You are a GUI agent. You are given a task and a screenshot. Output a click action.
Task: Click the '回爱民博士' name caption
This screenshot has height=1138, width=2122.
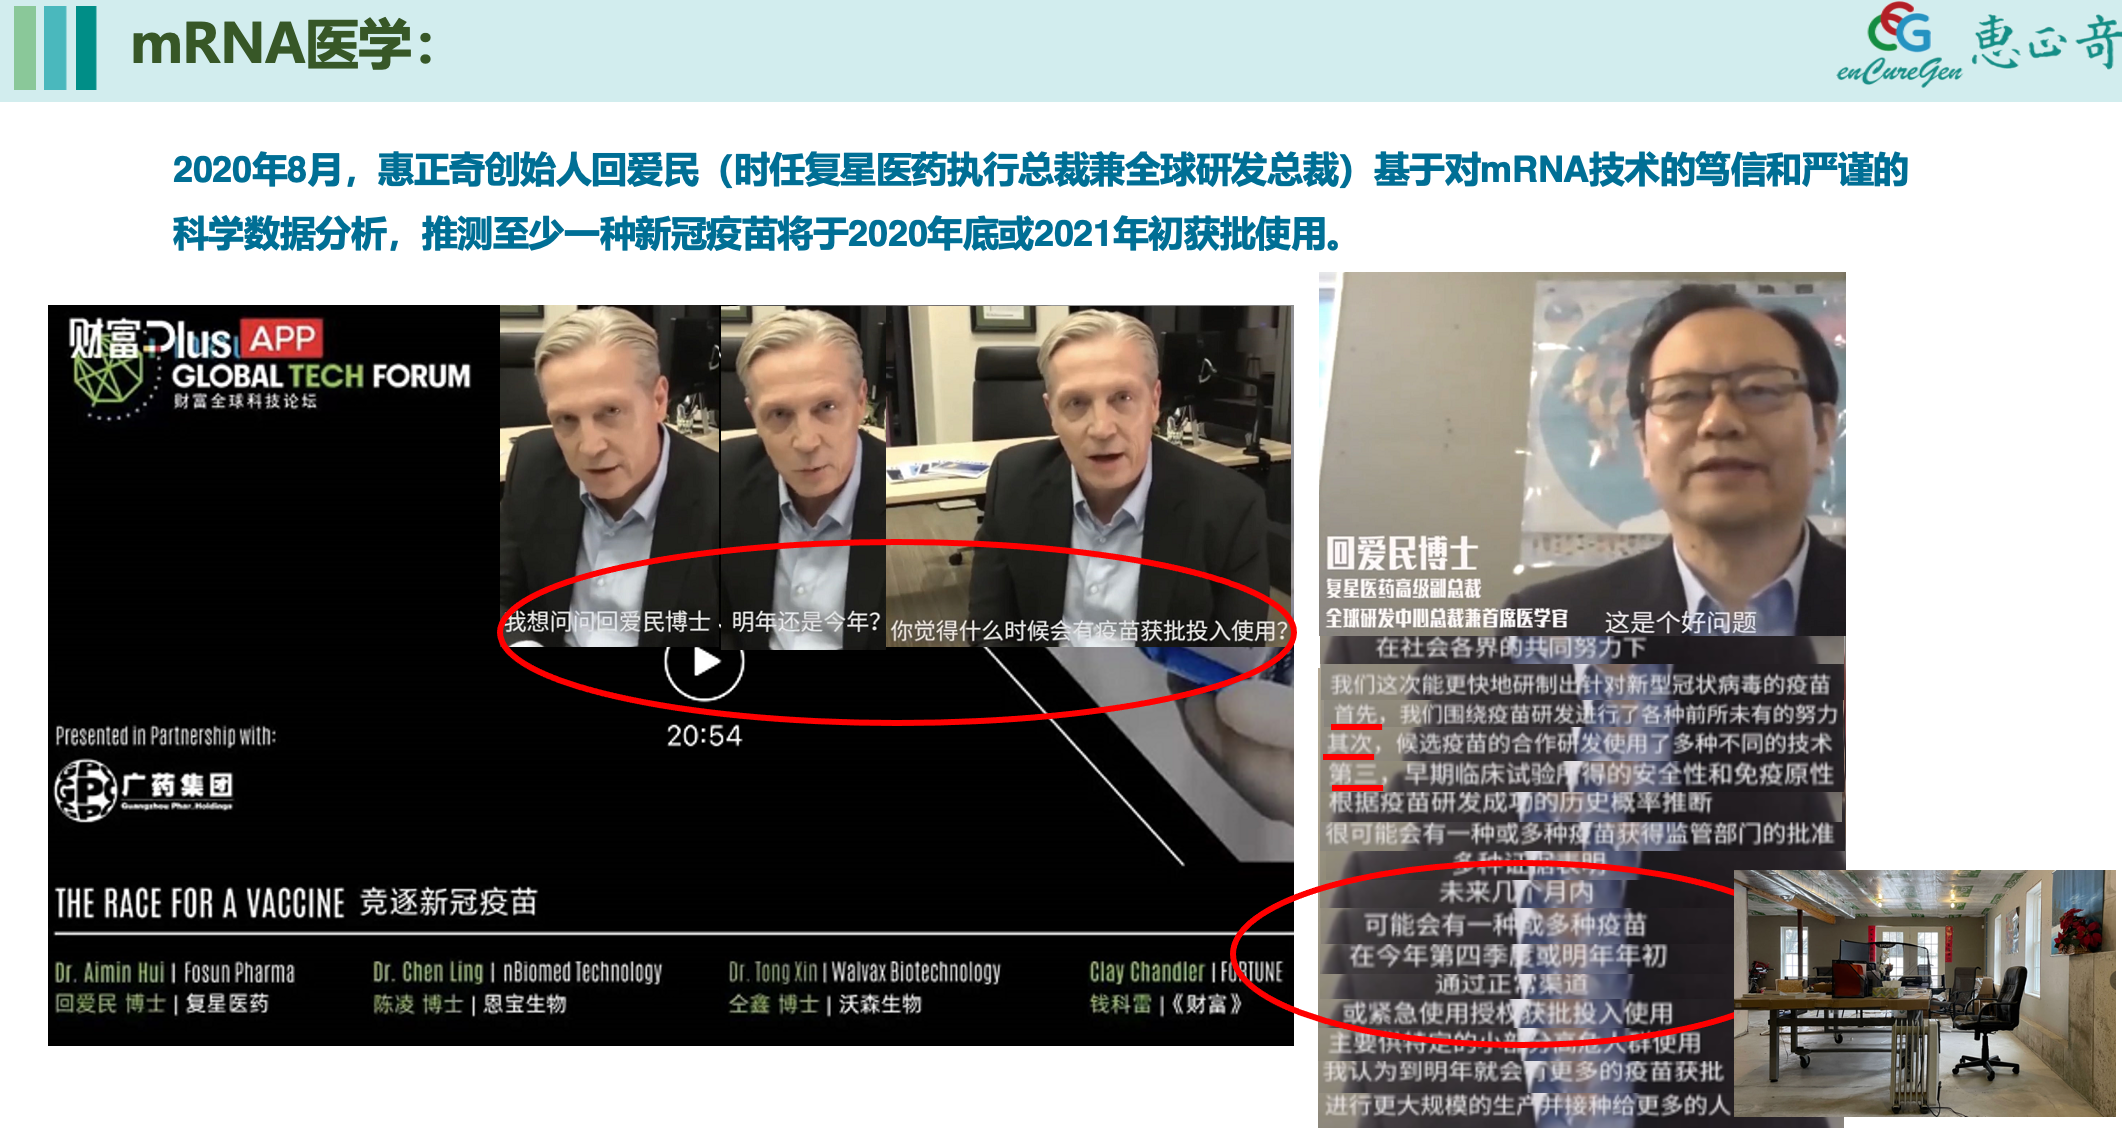tap(1402, 554)
